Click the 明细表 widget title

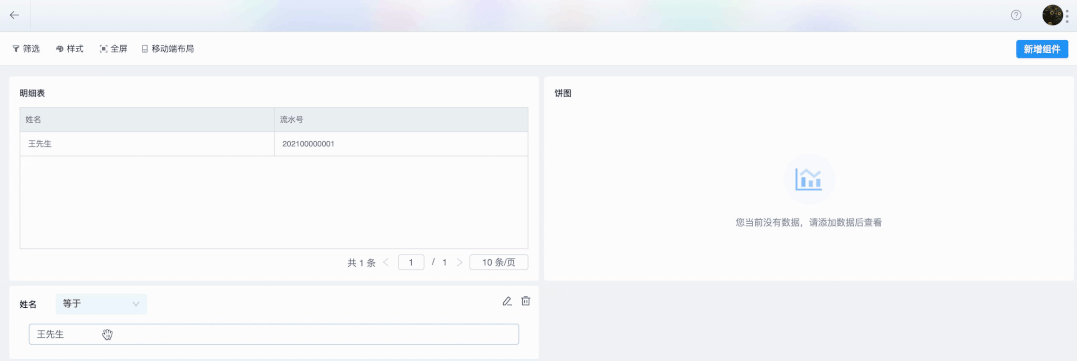point(32,93)
